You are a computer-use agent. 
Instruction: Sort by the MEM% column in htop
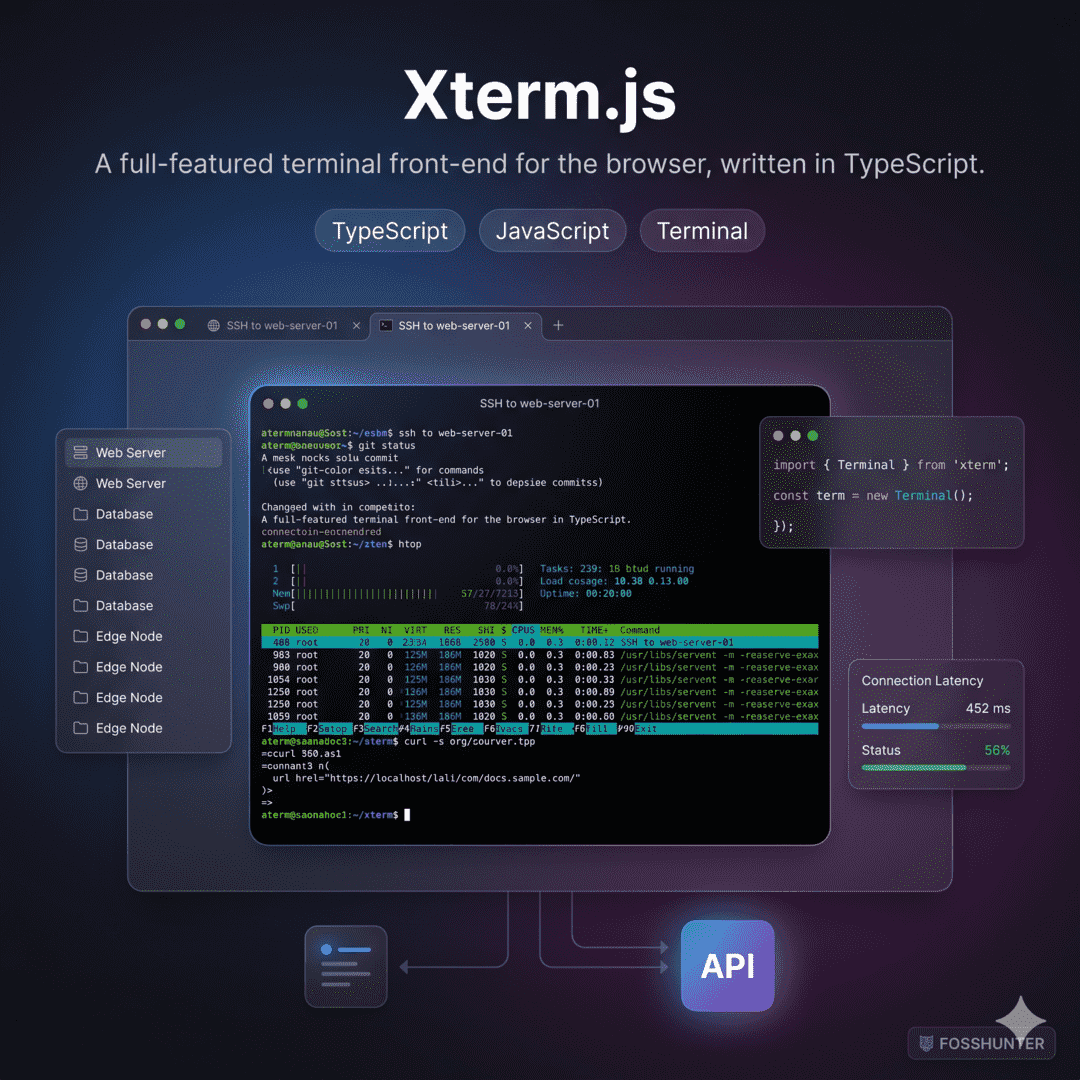[552, 630]
